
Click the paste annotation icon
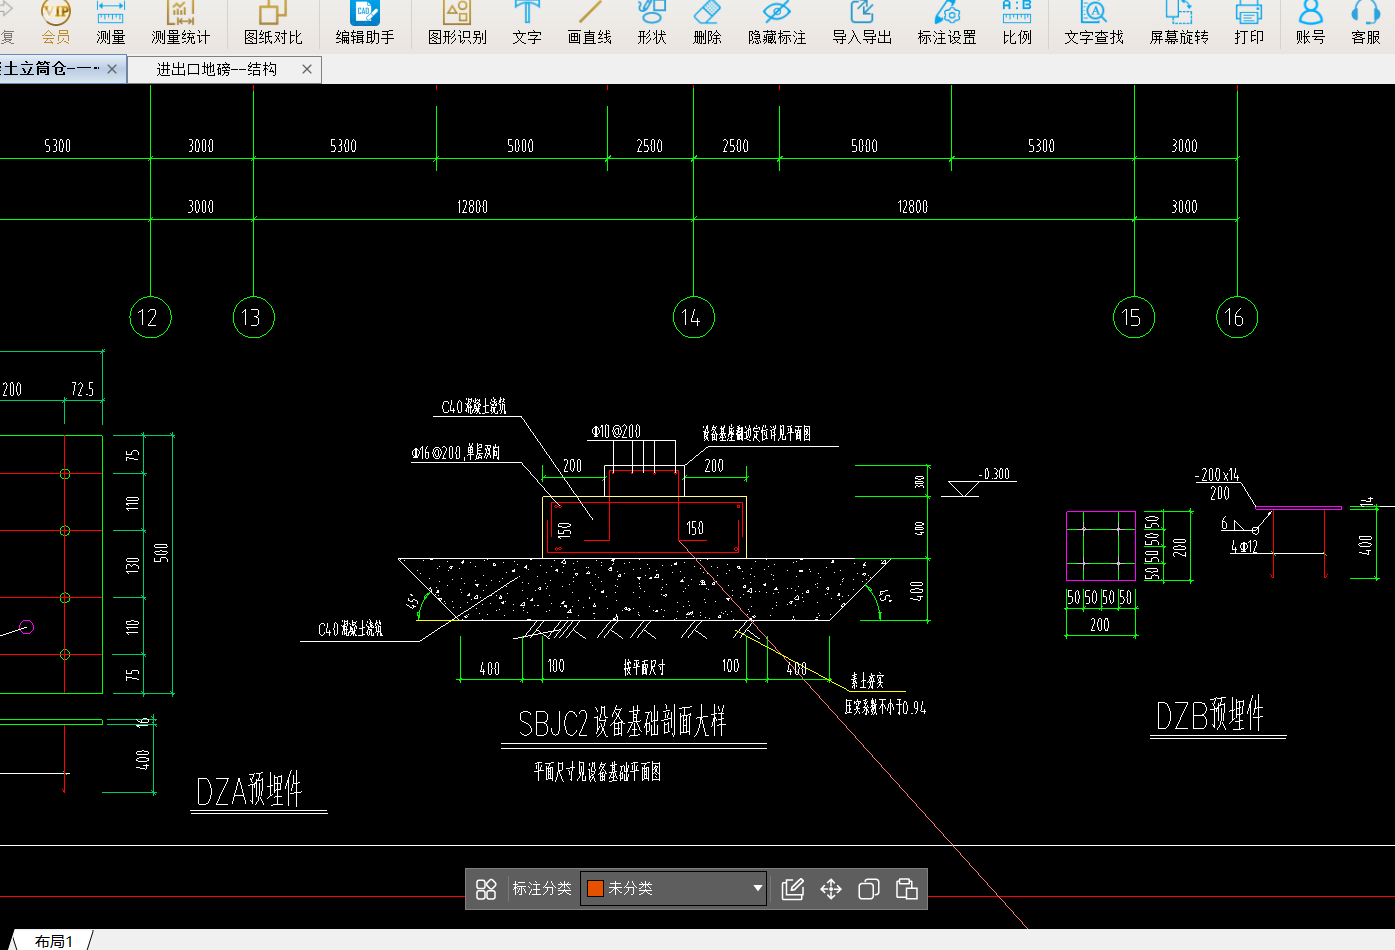point(907,889)
